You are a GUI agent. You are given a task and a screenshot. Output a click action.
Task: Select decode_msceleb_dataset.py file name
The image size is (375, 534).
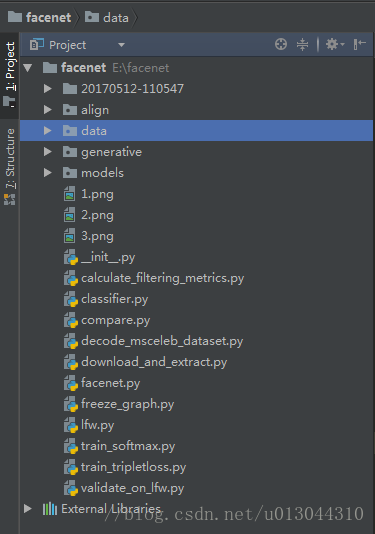[162, 342]
